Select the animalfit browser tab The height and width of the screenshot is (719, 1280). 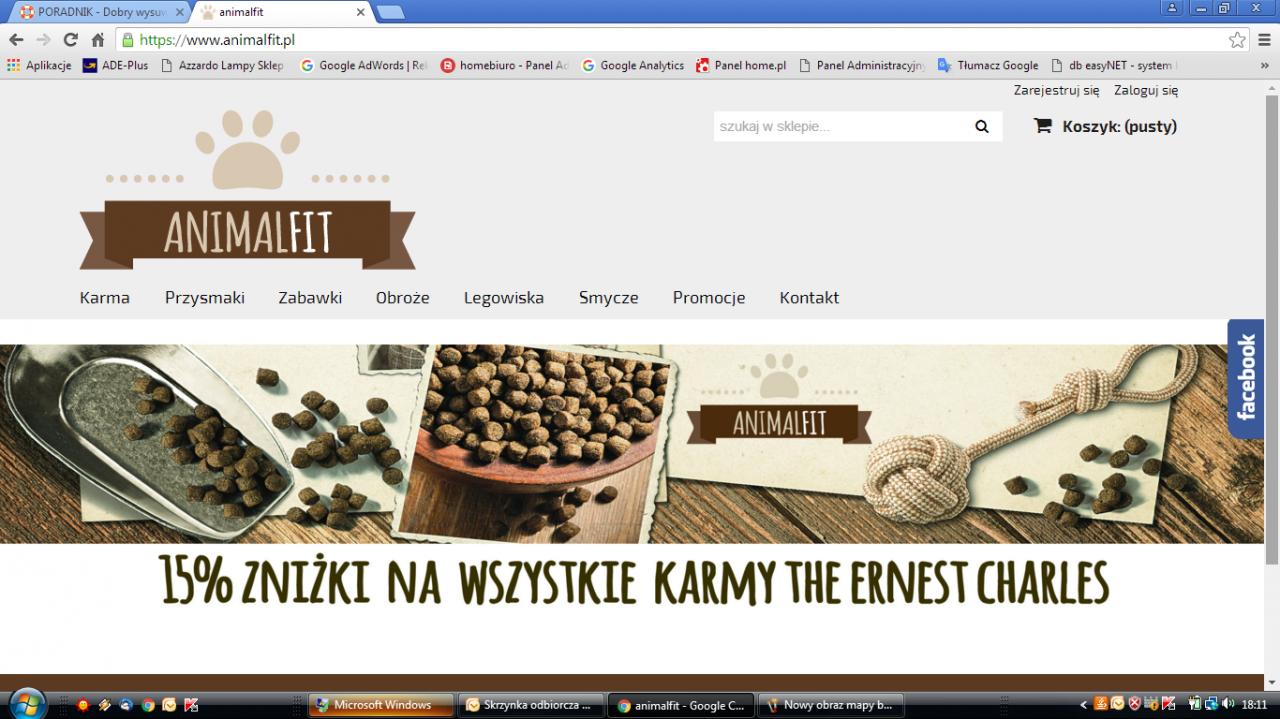point(282,12)
